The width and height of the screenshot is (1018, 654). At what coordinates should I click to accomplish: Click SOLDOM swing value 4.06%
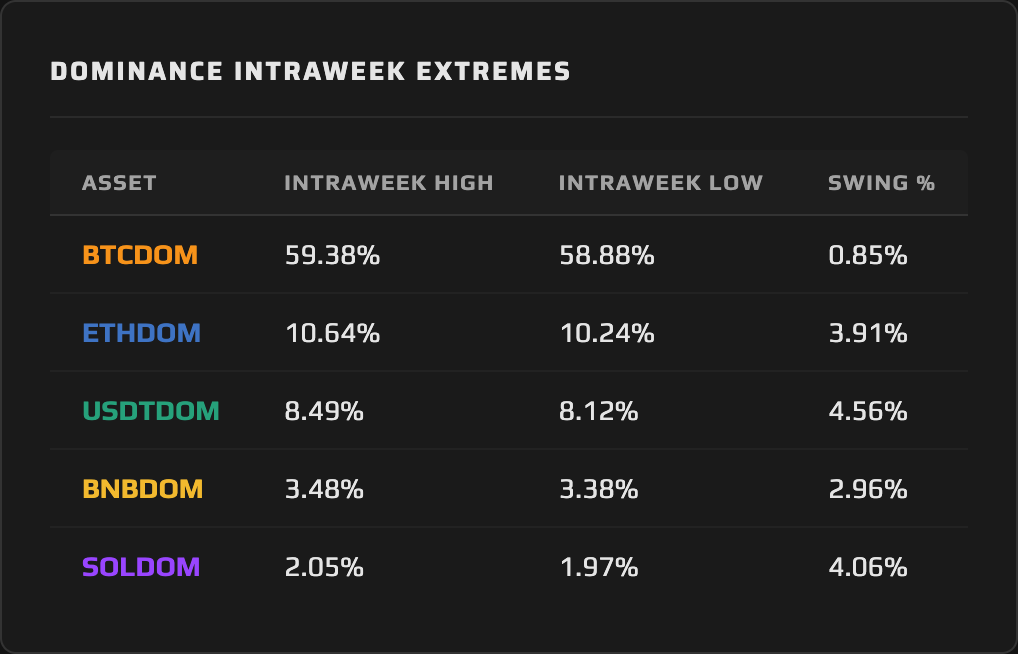(868, 566)
